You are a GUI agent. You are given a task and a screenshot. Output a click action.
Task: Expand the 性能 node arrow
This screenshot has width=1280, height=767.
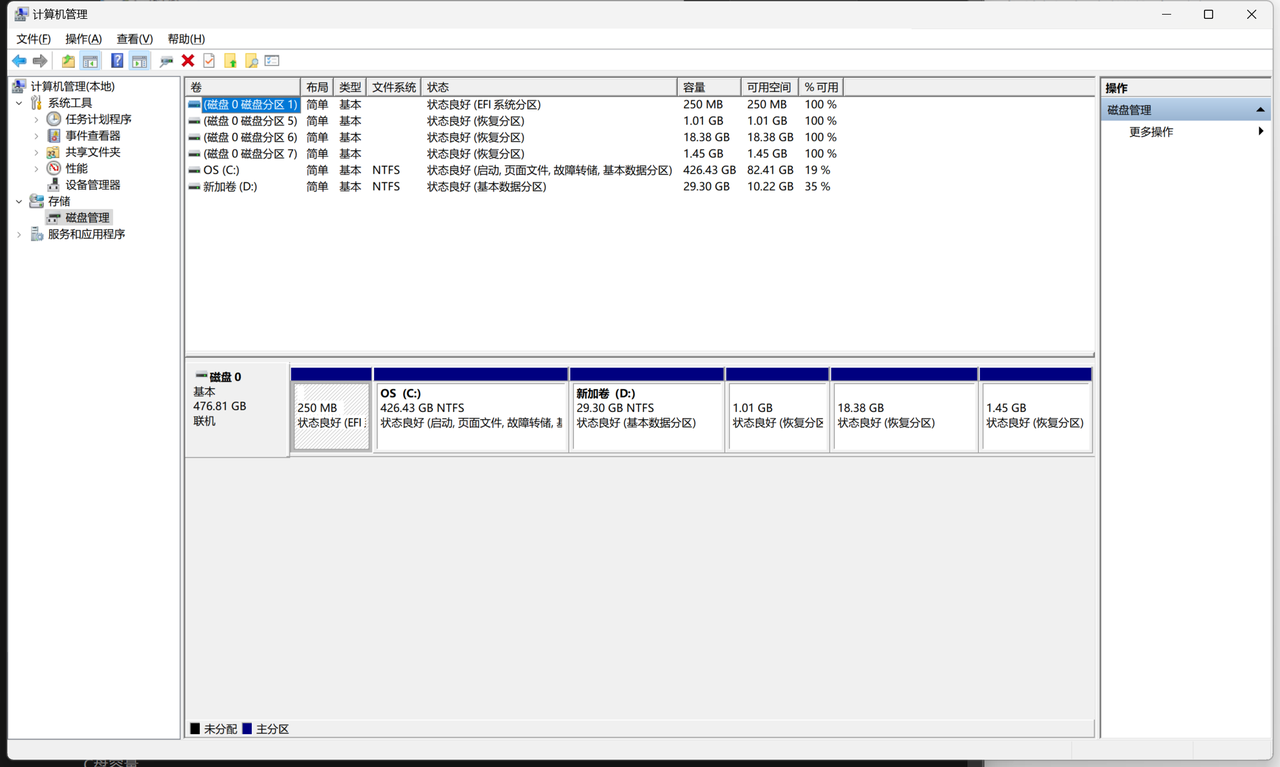coord(37,168)
